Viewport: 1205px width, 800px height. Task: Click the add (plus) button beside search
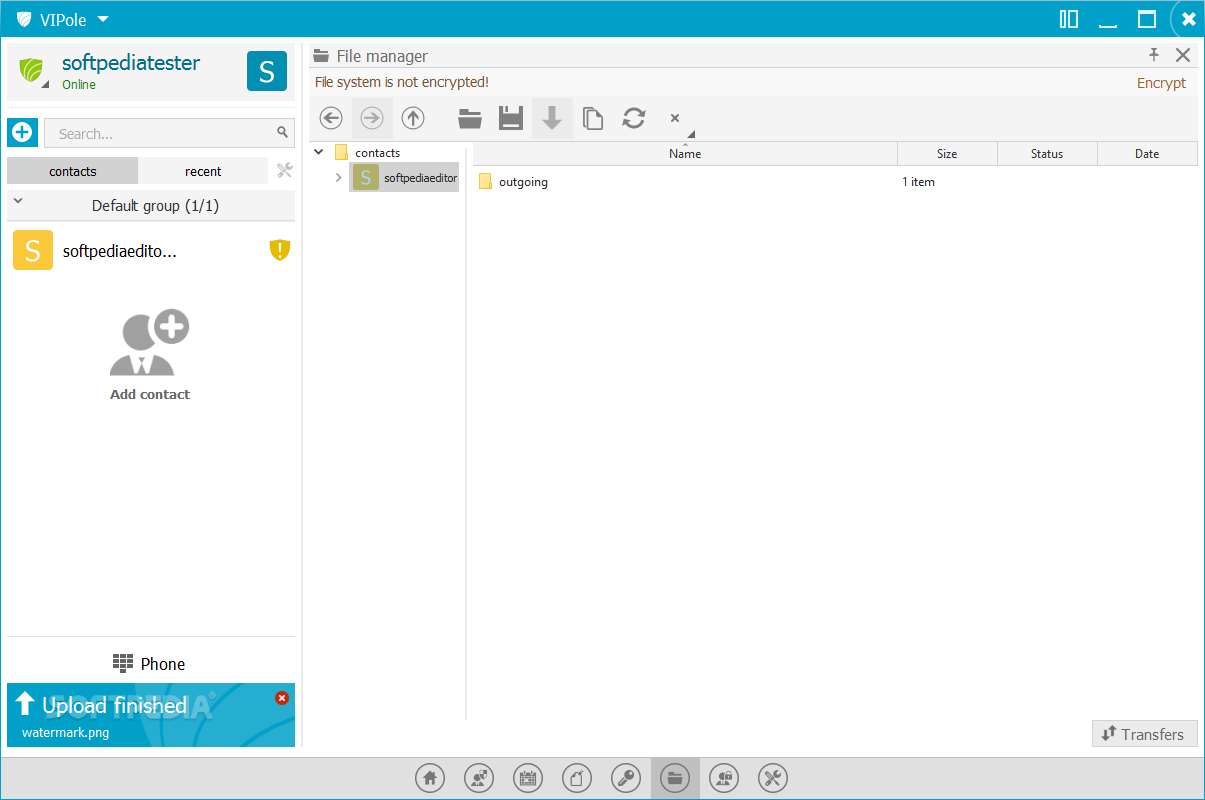click(22, 132)
